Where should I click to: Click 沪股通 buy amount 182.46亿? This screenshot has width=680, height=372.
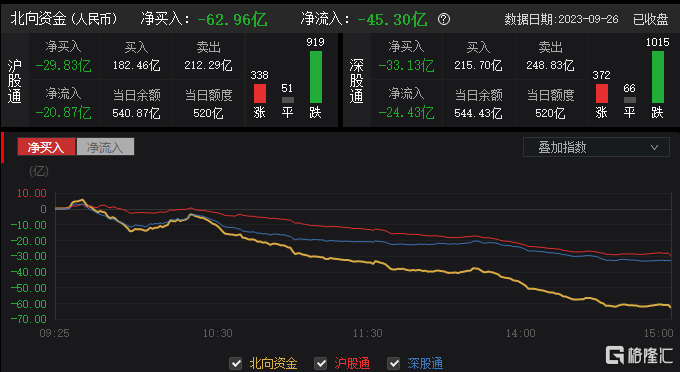click(136, 65)
